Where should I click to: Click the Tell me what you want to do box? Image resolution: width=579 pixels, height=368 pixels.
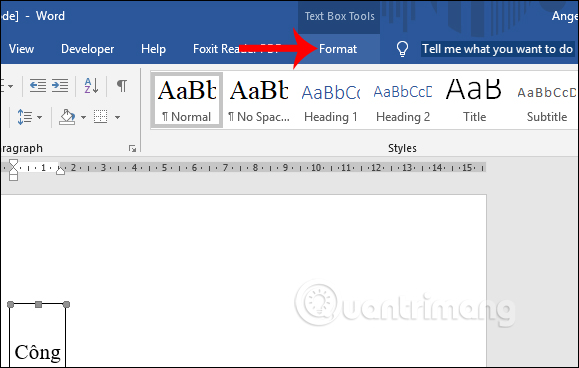[x=497, y=49]
